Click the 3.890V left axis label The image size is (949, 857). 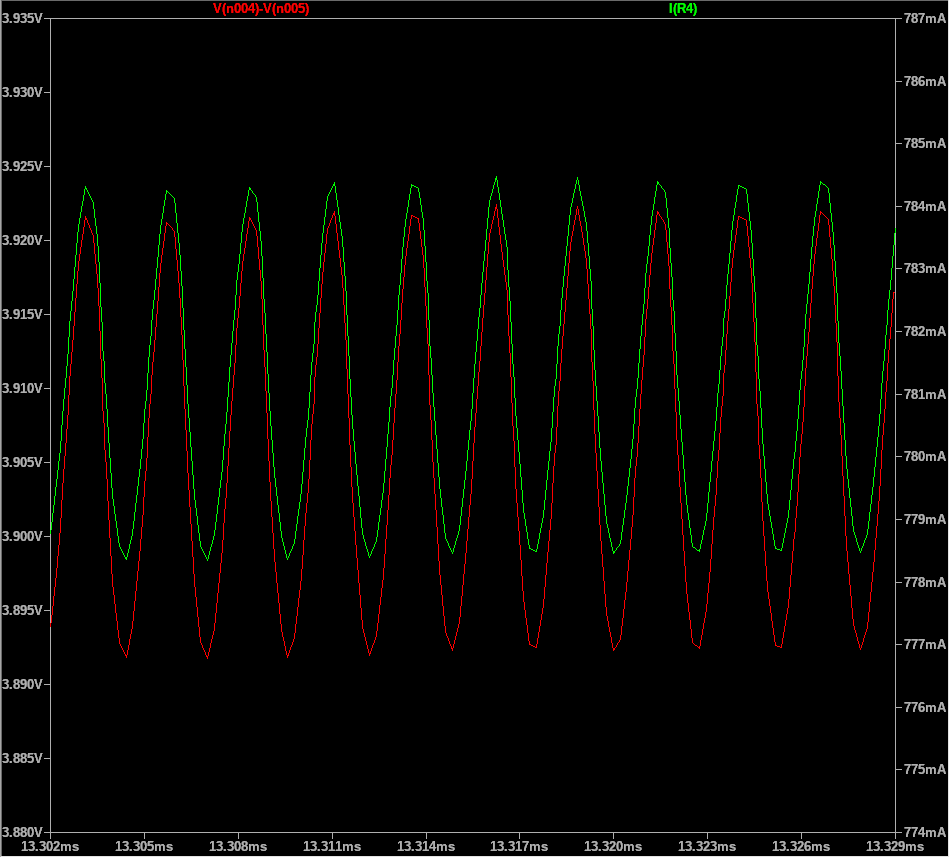(22, 685)
